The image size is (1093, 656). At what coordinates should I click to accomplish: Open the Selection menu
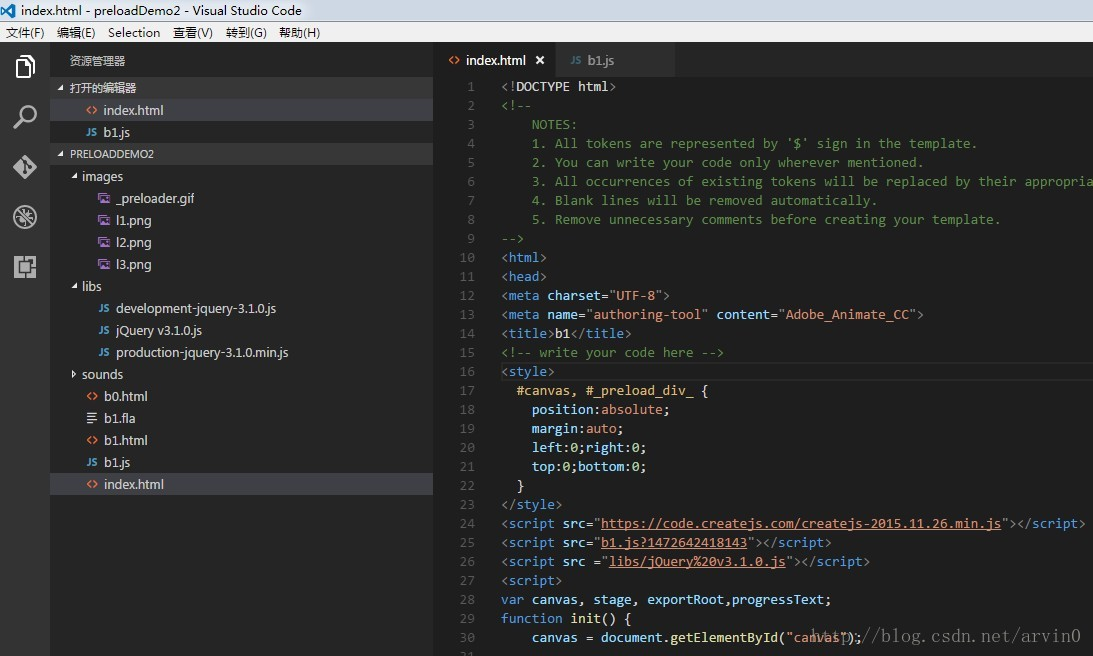point(134,32)
